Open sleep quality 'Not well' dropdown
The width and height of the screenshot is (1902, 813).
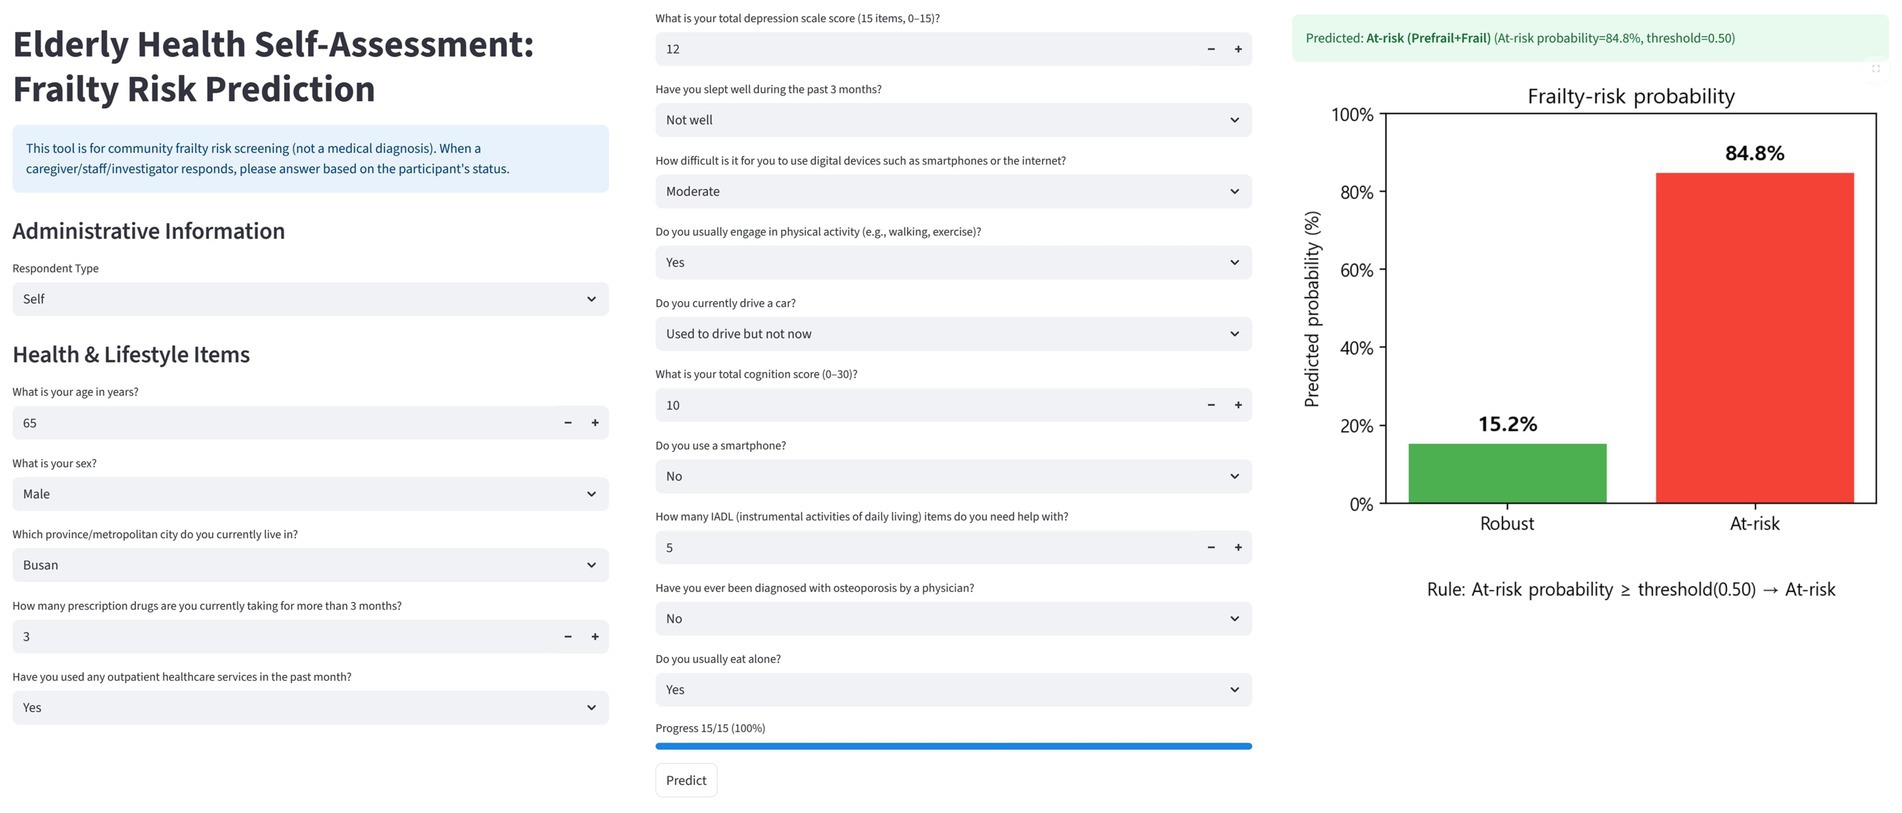[953, 120]
